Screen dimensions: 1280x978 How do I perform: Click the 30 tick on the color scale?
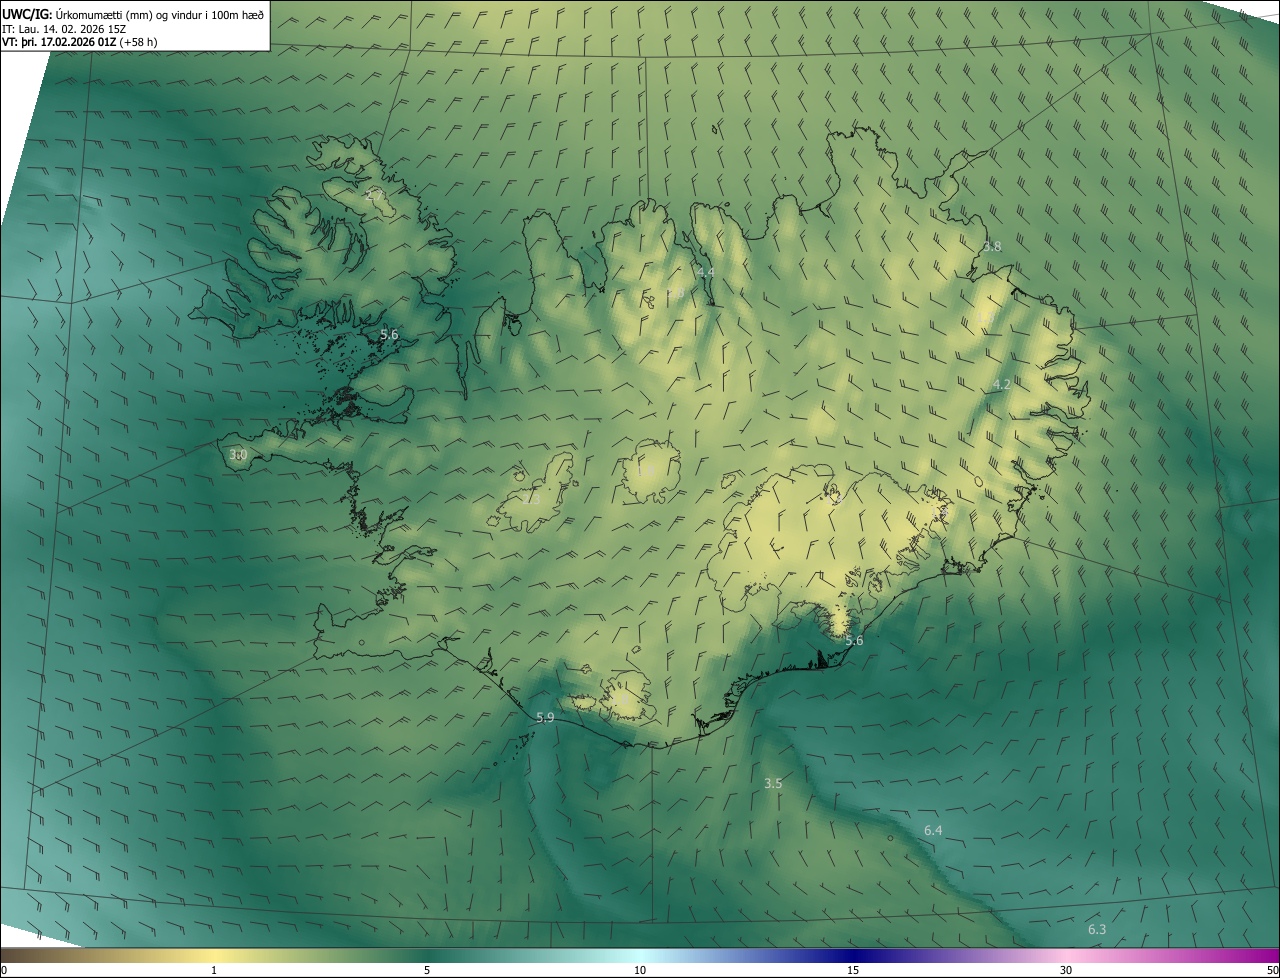[x=1066, y=970]
